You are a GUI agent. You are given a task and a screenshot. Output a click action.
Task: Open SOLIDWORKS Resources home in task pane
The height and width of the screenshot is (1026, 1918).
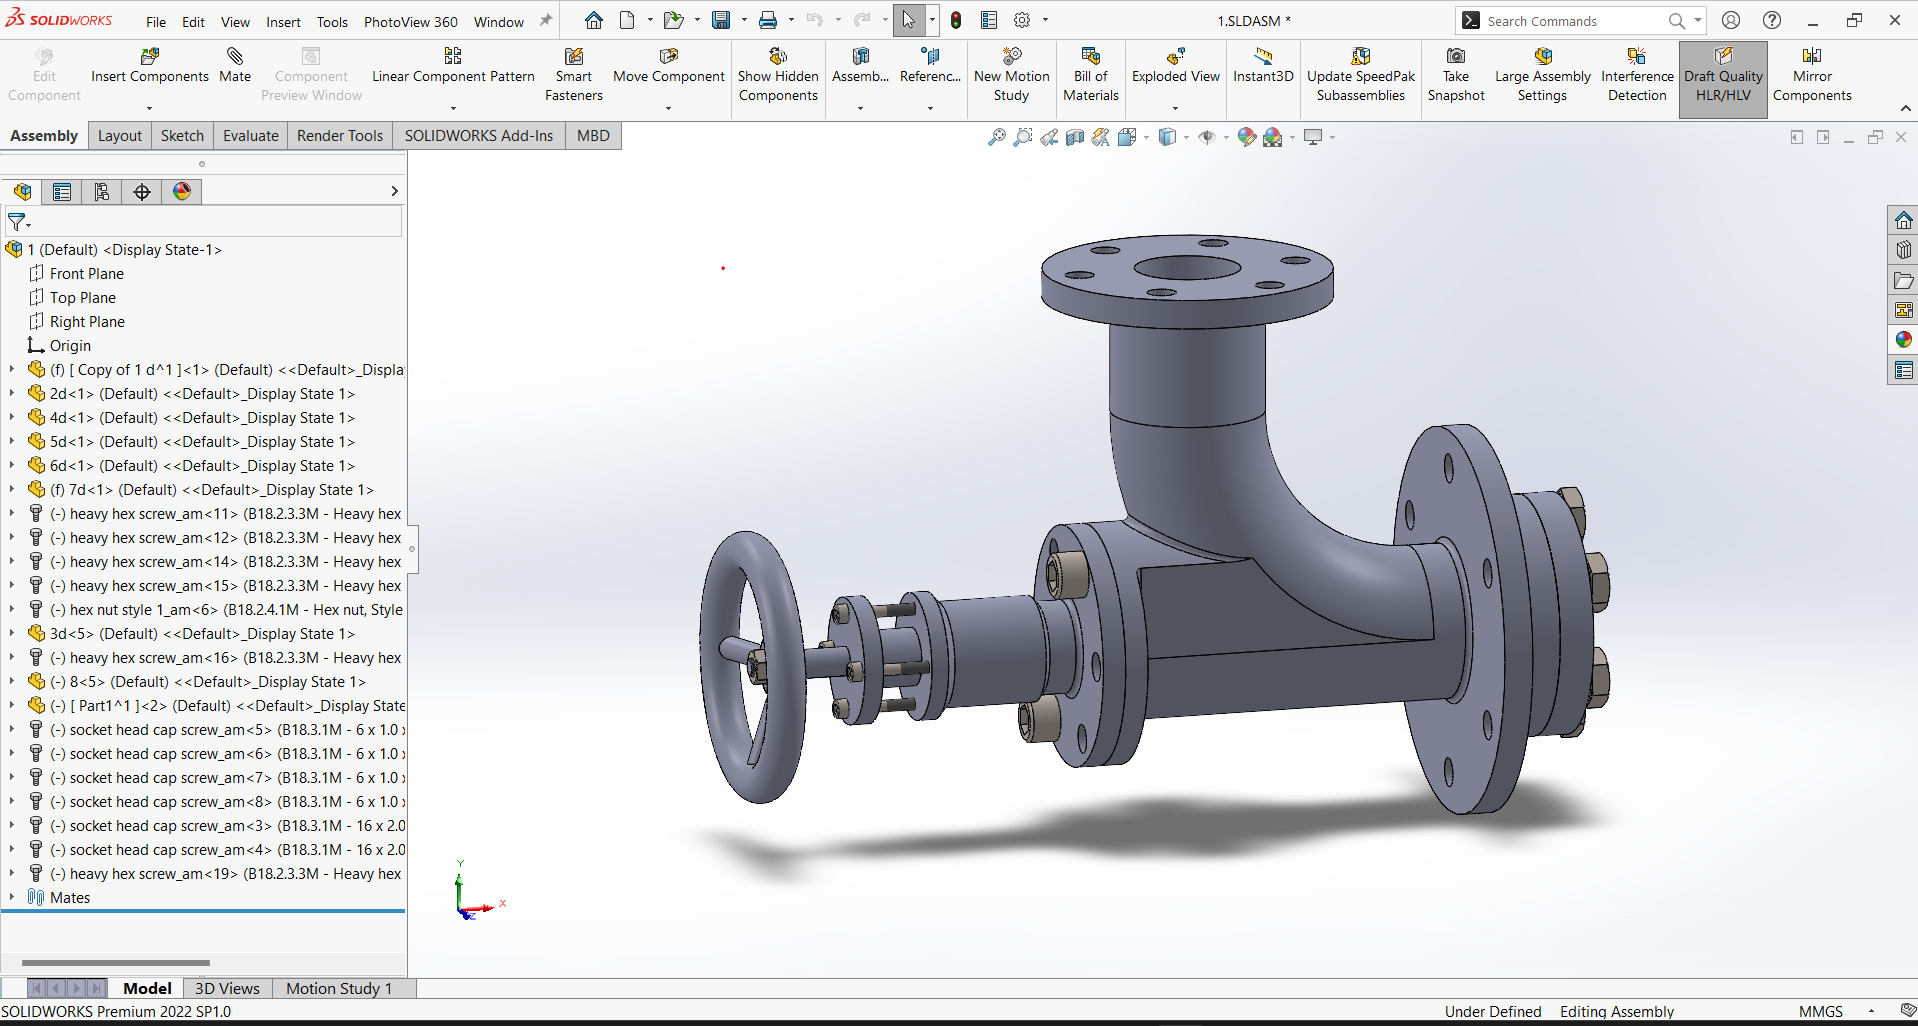[x=1903, y=220]
